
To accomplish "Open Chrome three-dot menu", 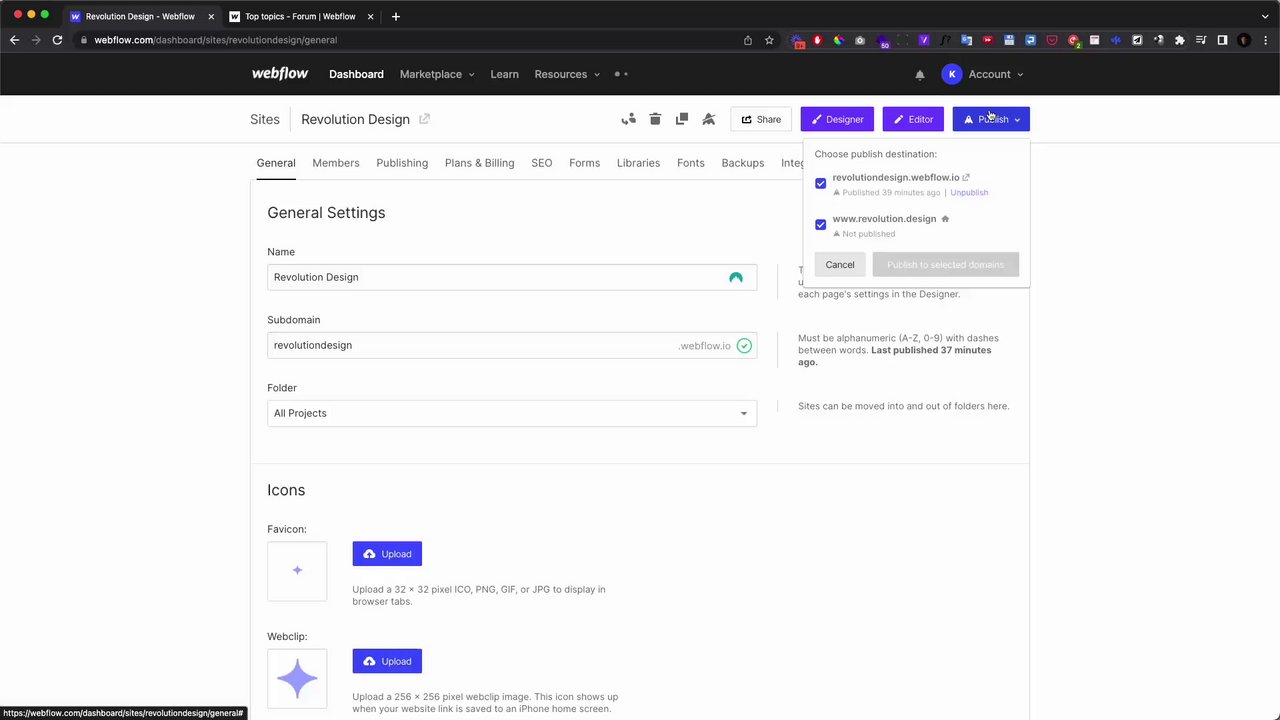I will [x=1265, y=40].
